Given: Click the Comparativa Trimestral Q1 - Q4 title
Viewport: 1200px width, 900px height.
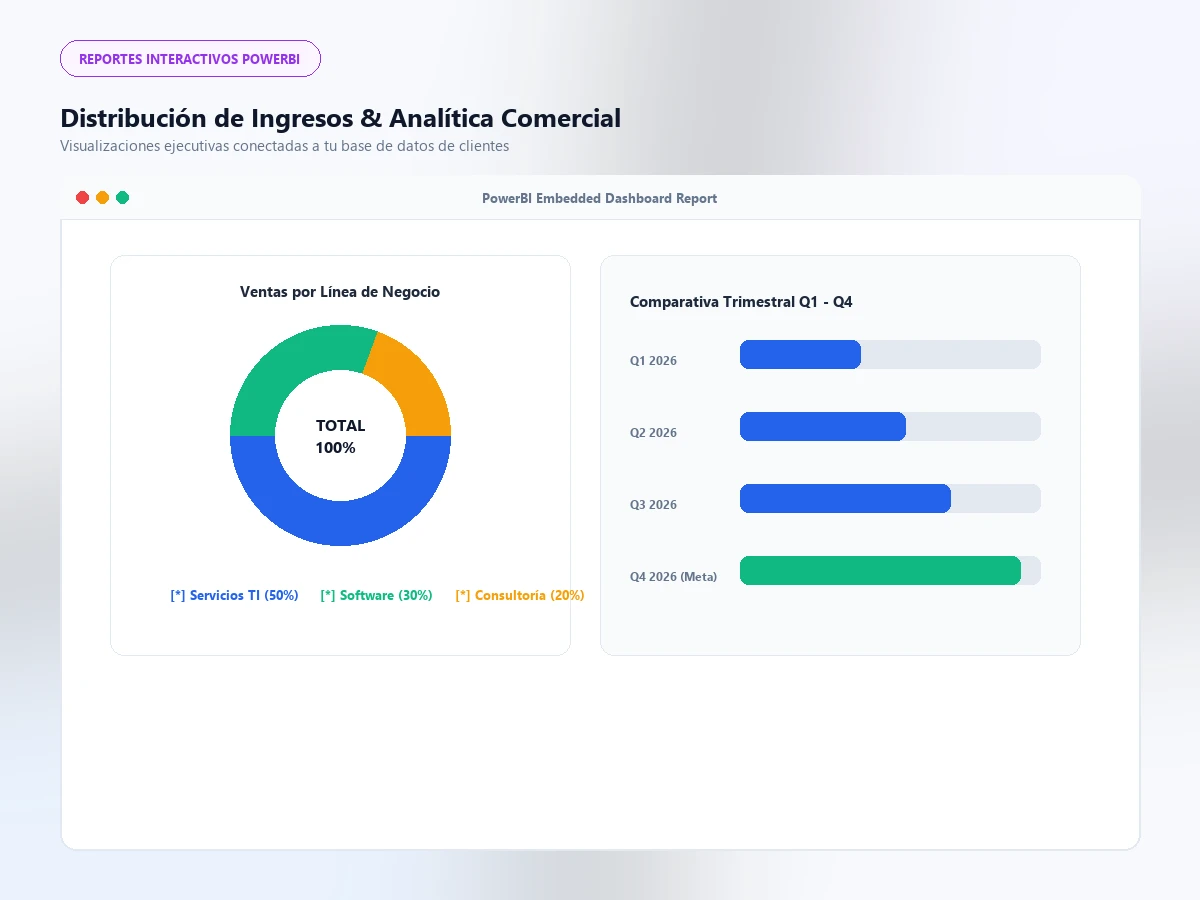Looking at the screenshot, I should 741,302.
